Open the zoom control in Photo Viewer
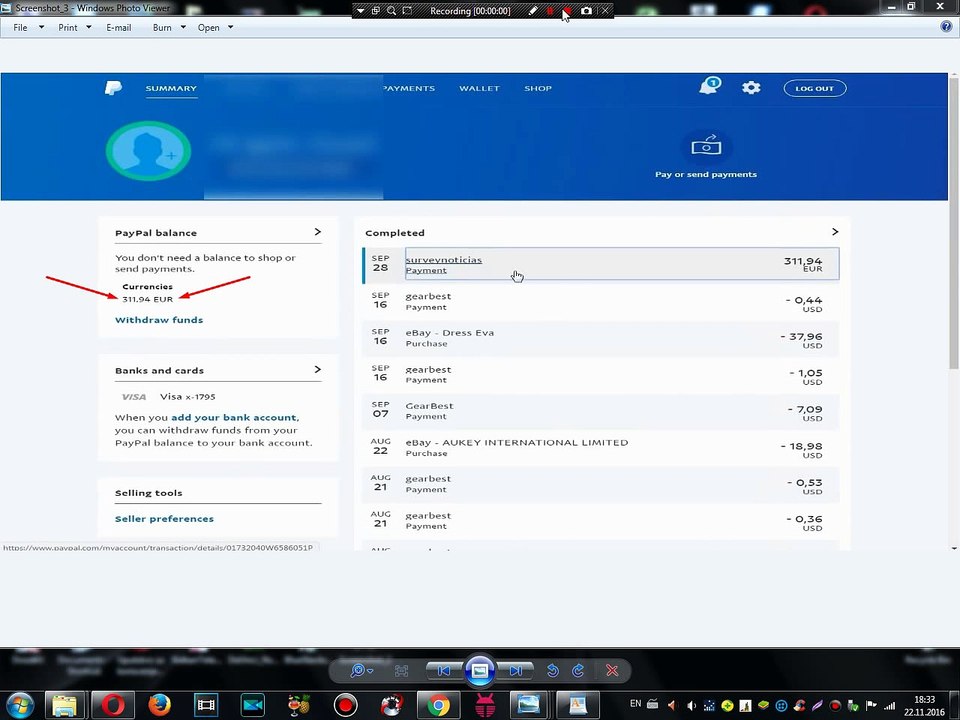The image size is (960, 720). pyautogui.click(x=361, y=671)
